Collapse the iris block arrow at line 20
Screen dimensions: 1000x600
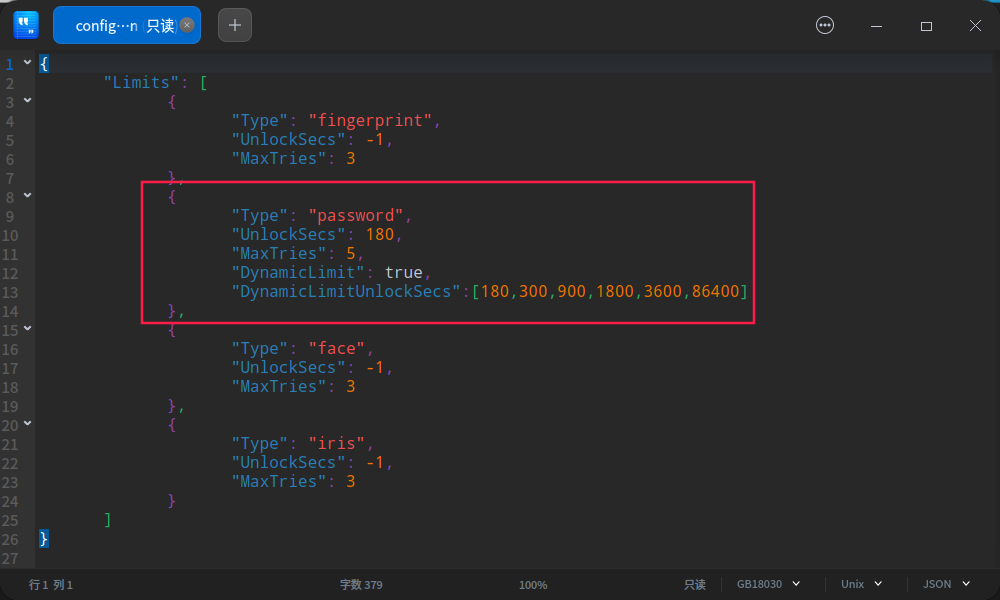point(26,423)
